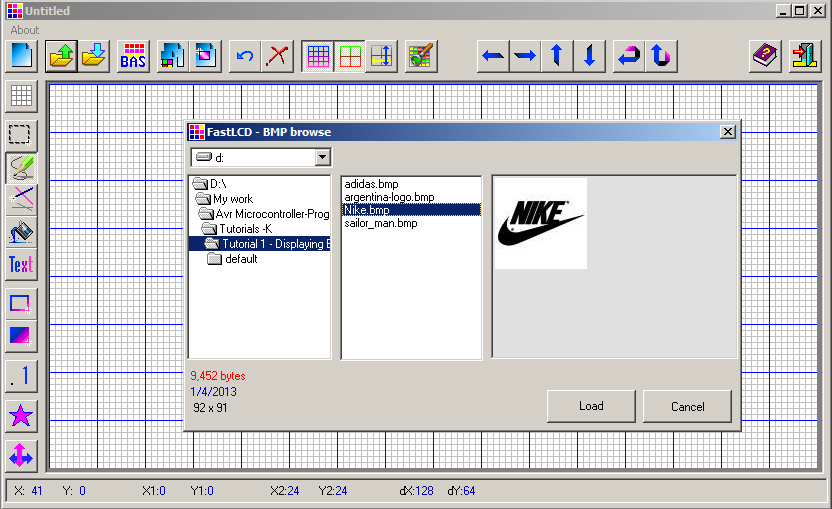Click the Cancel button
This screenshot has height=509, width=832.
[x=688, y=407]
